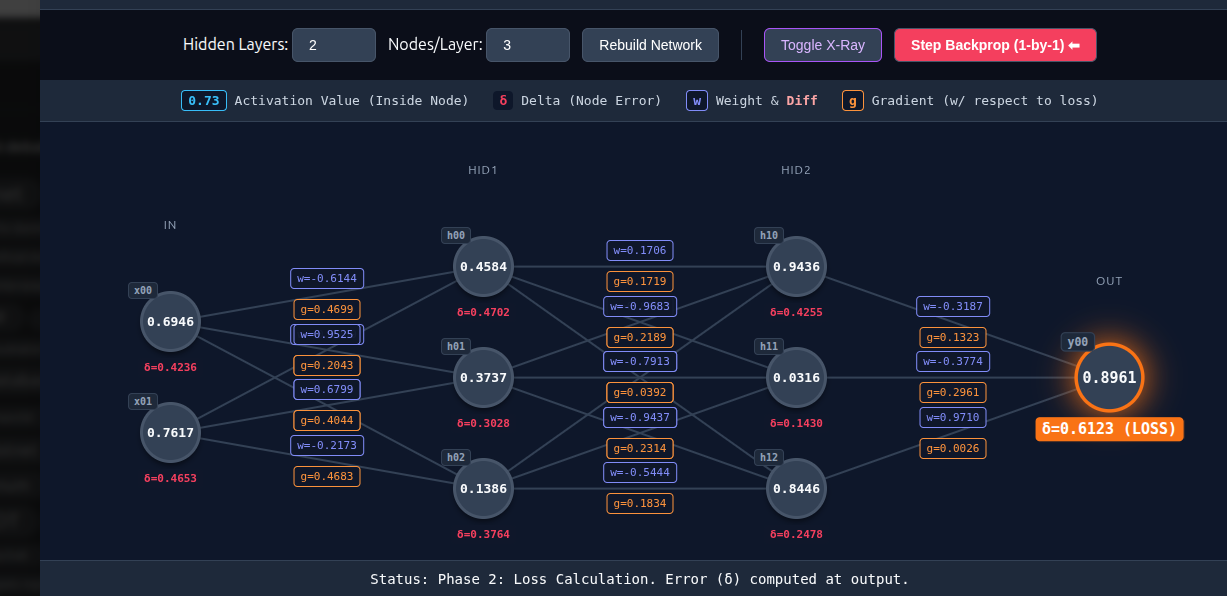Click the w weight legend icon

[x=697, y=101]
